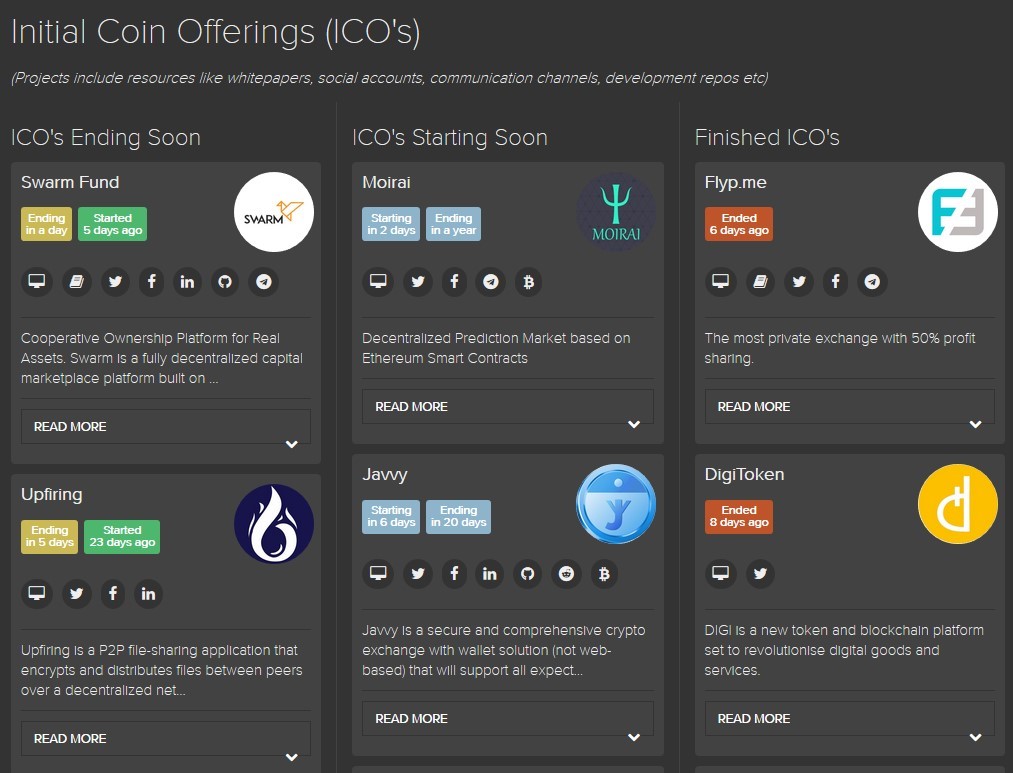Click the Upfiring flame logo
The width and height of the screenshot is (1013, 773).
274,524
